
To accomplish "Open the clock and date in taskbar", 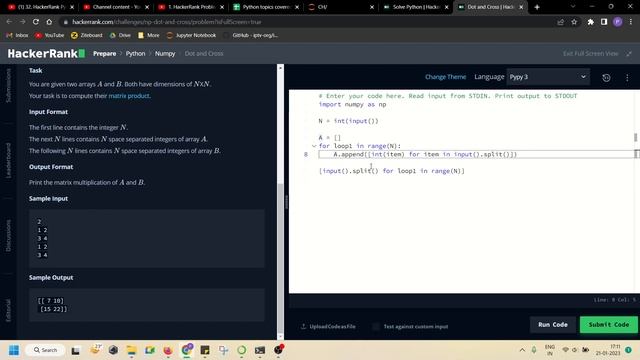I will (x=608, y=350).
